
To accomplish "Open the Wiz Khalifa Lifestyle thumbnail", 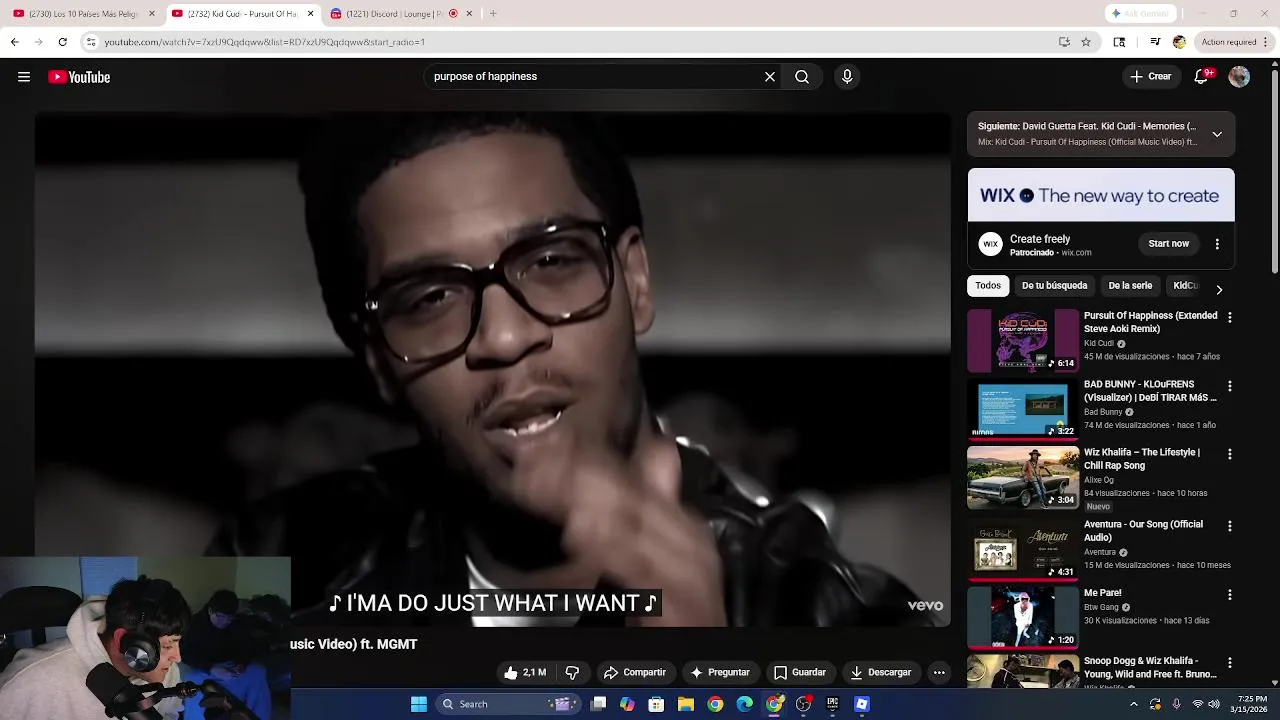I will pyautogui.click(x=1023, y=478).
